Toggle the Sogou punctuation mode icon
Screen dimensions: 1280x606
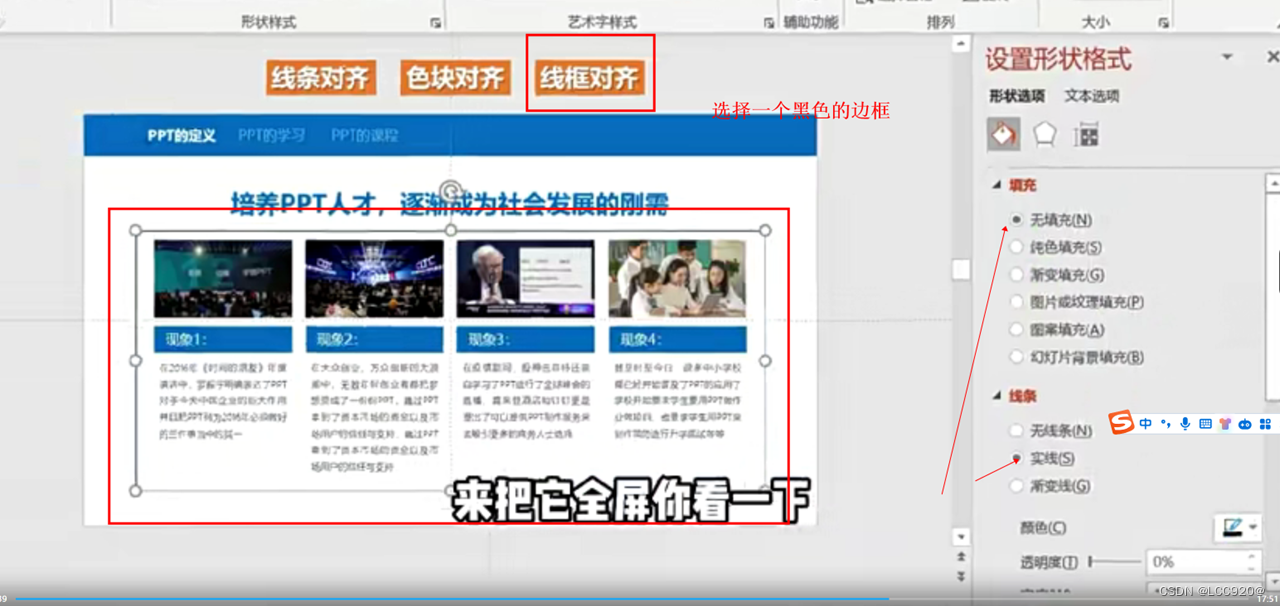click(x=1166, y=424)
